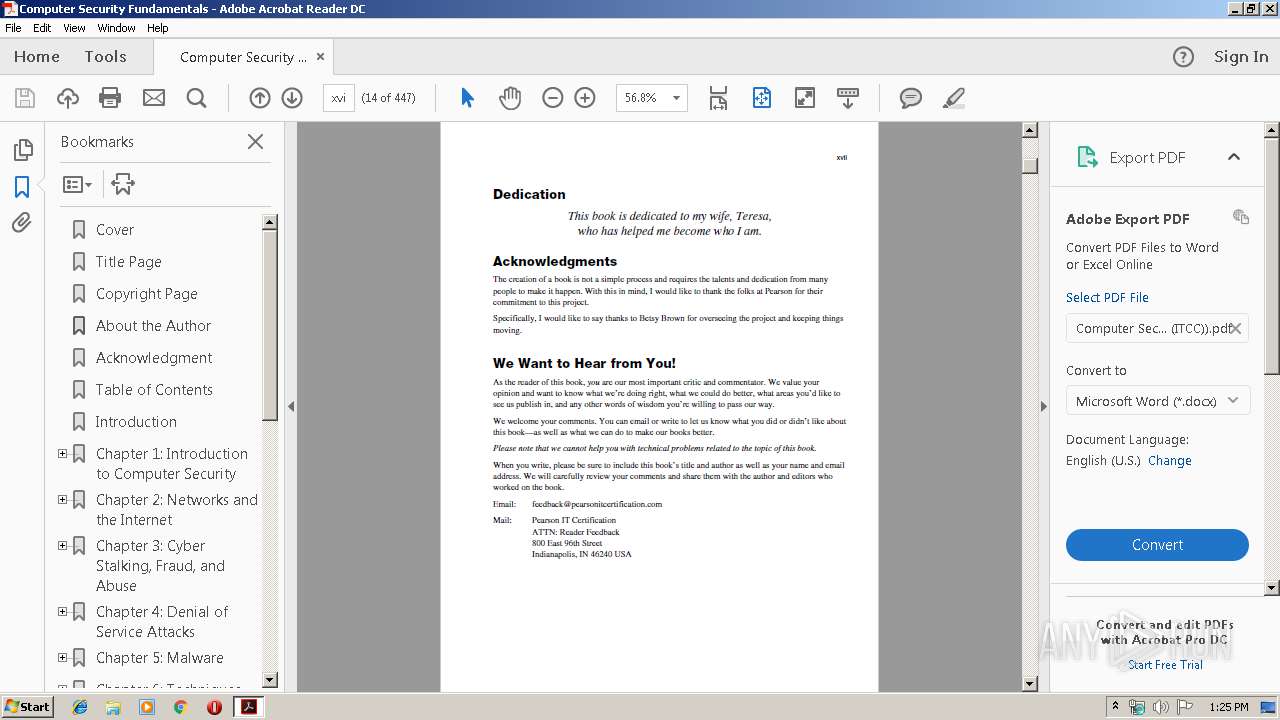1280x720 pixels.
Task: Click the Convert button
Action: click(x=1157, y=545)
